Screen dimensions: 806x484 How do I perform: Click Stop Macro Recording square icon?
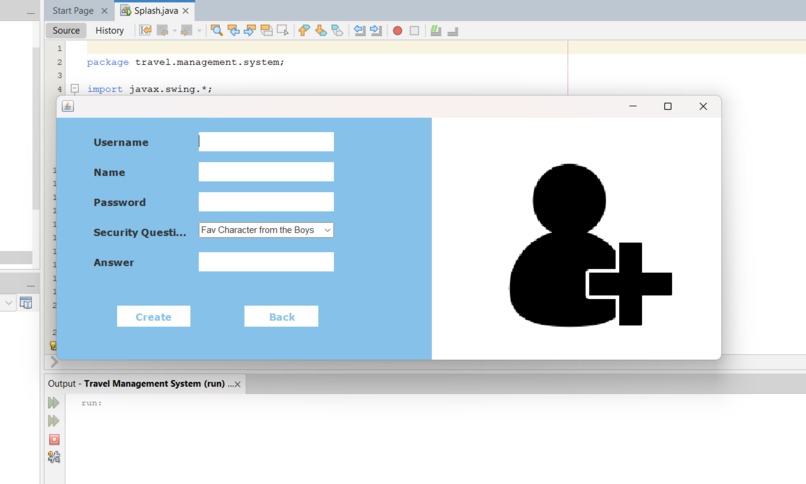414,31
